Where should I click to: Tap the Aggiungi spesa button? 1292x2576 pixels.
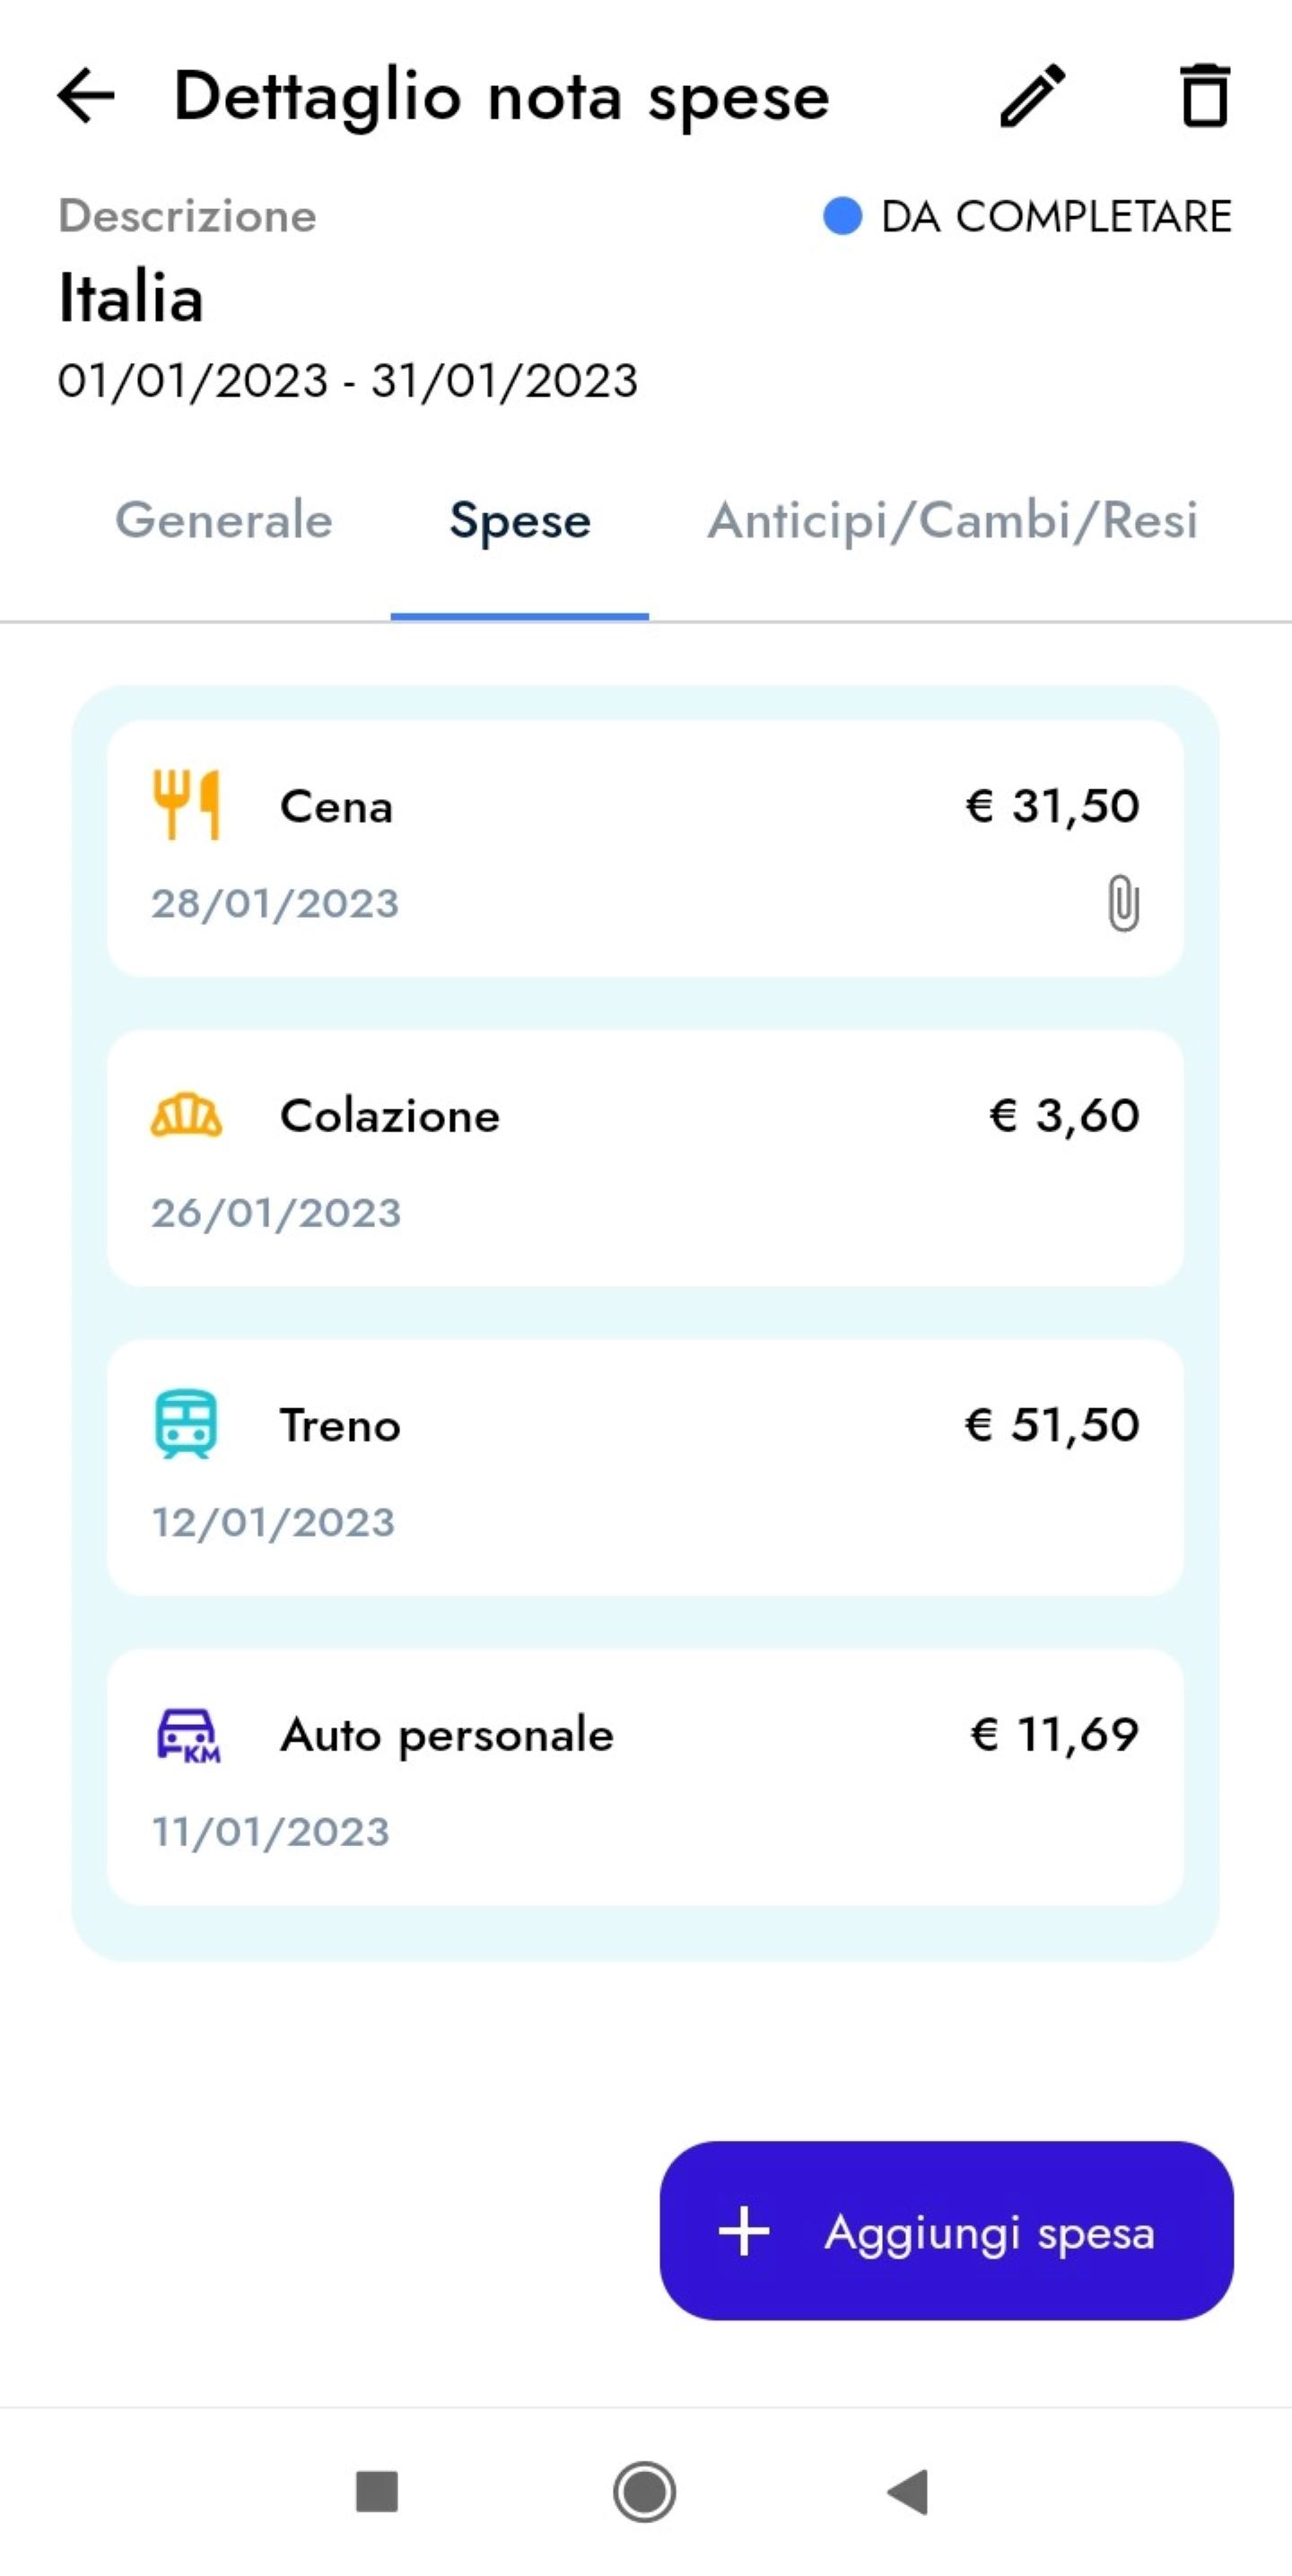[946, 2230]
